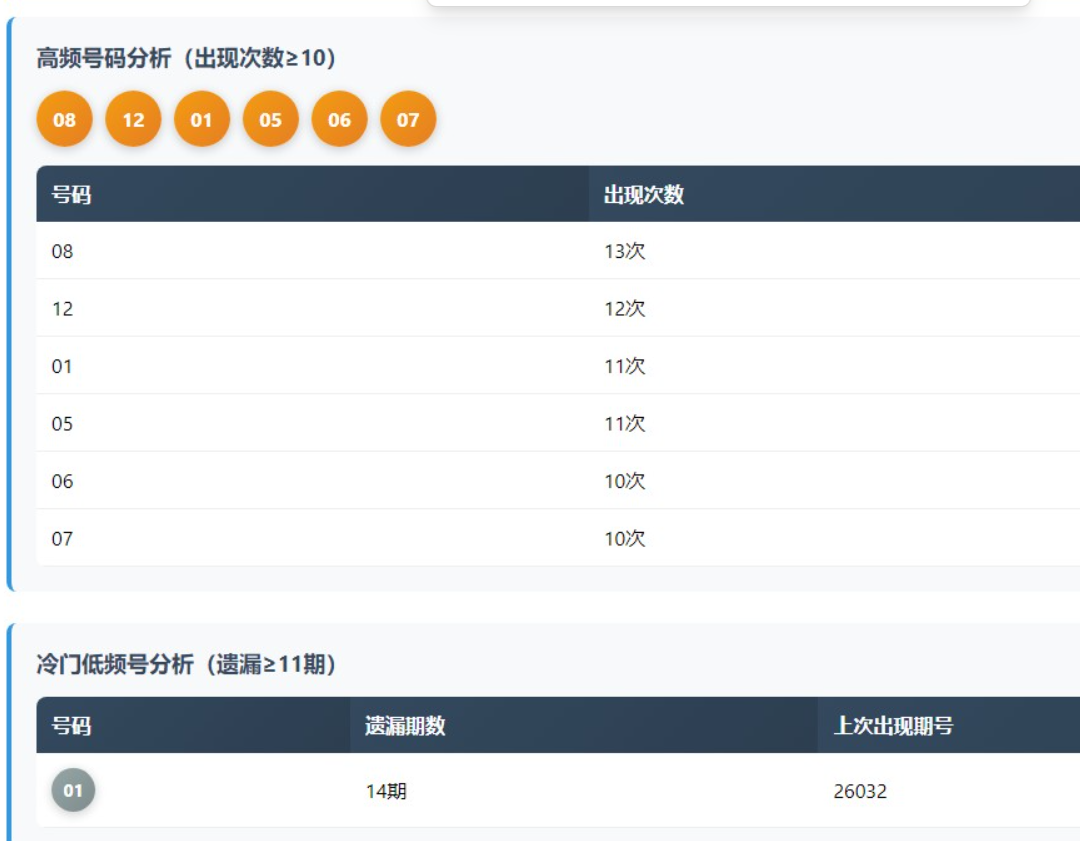Click the orange 01 number ball

(x=202, y=120)
